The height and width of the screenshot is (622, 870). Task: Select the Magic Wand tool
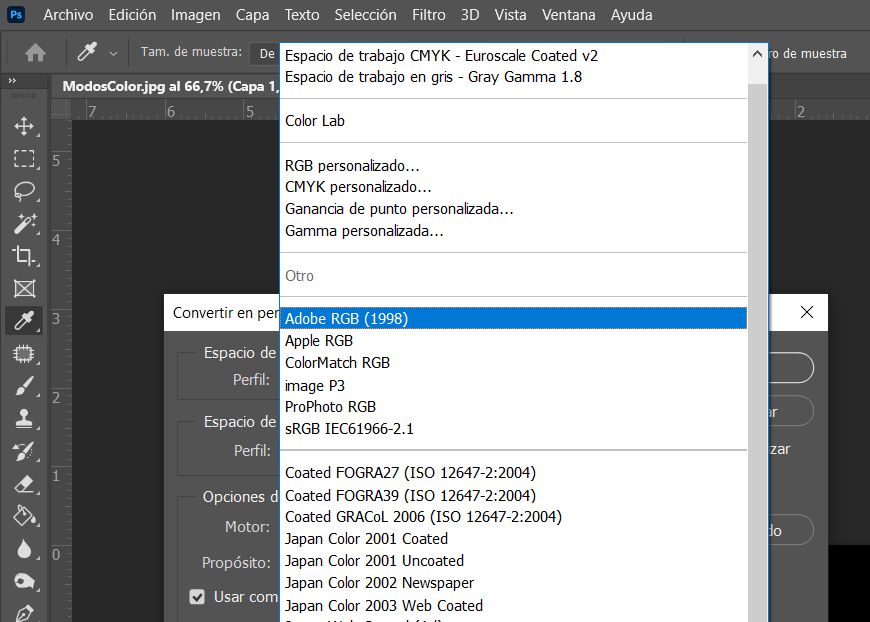pos(24,223)
